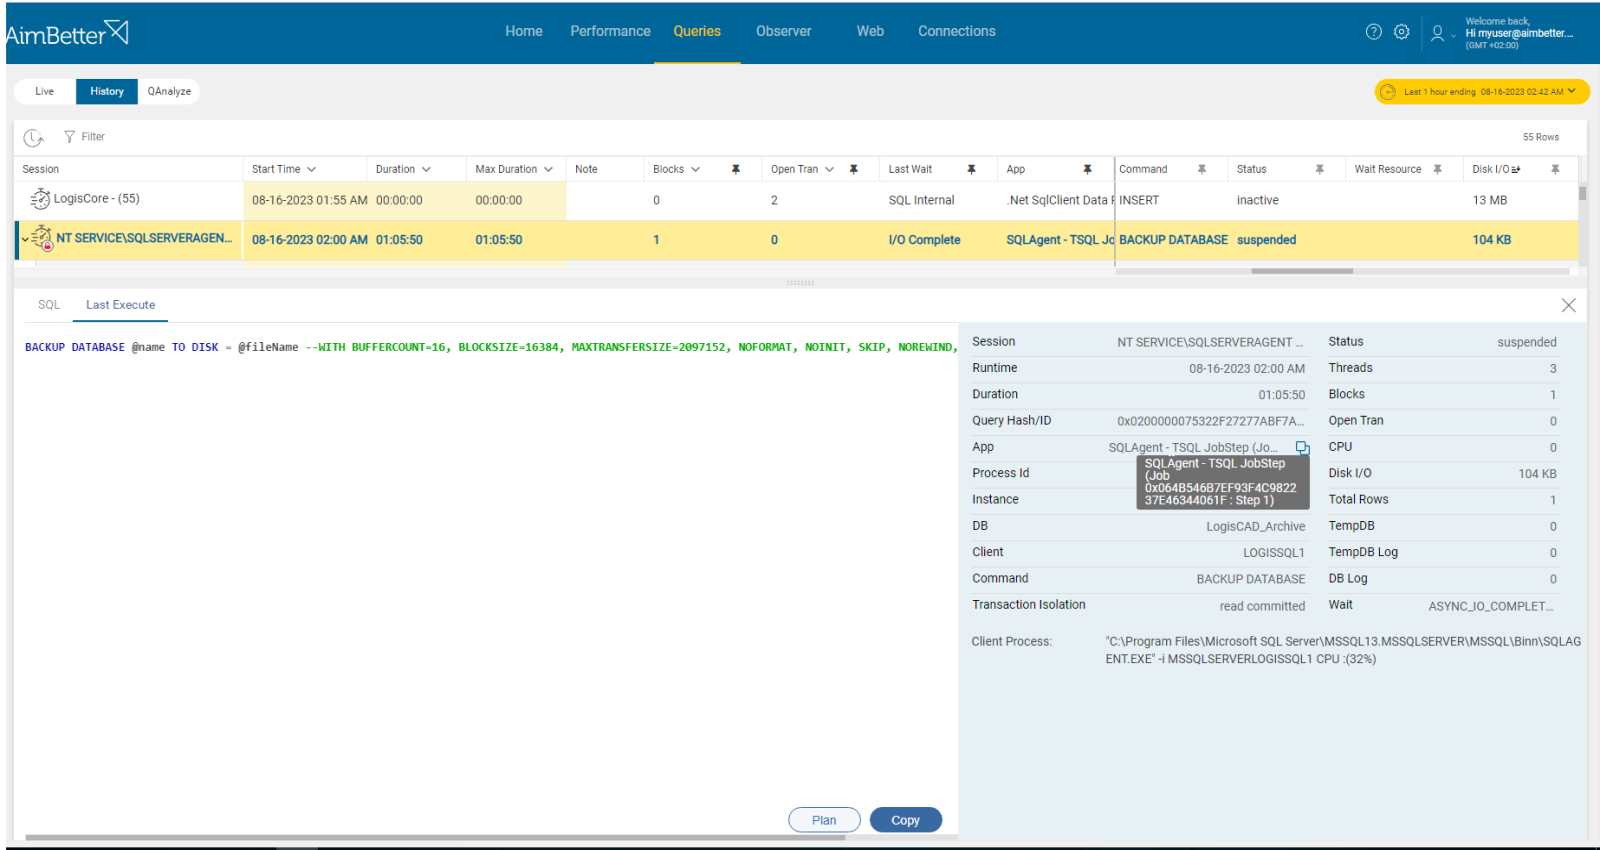The width and height of the screenshot is (1600, 850).
Task: Click the Plan button
Action: pos(824,820)
